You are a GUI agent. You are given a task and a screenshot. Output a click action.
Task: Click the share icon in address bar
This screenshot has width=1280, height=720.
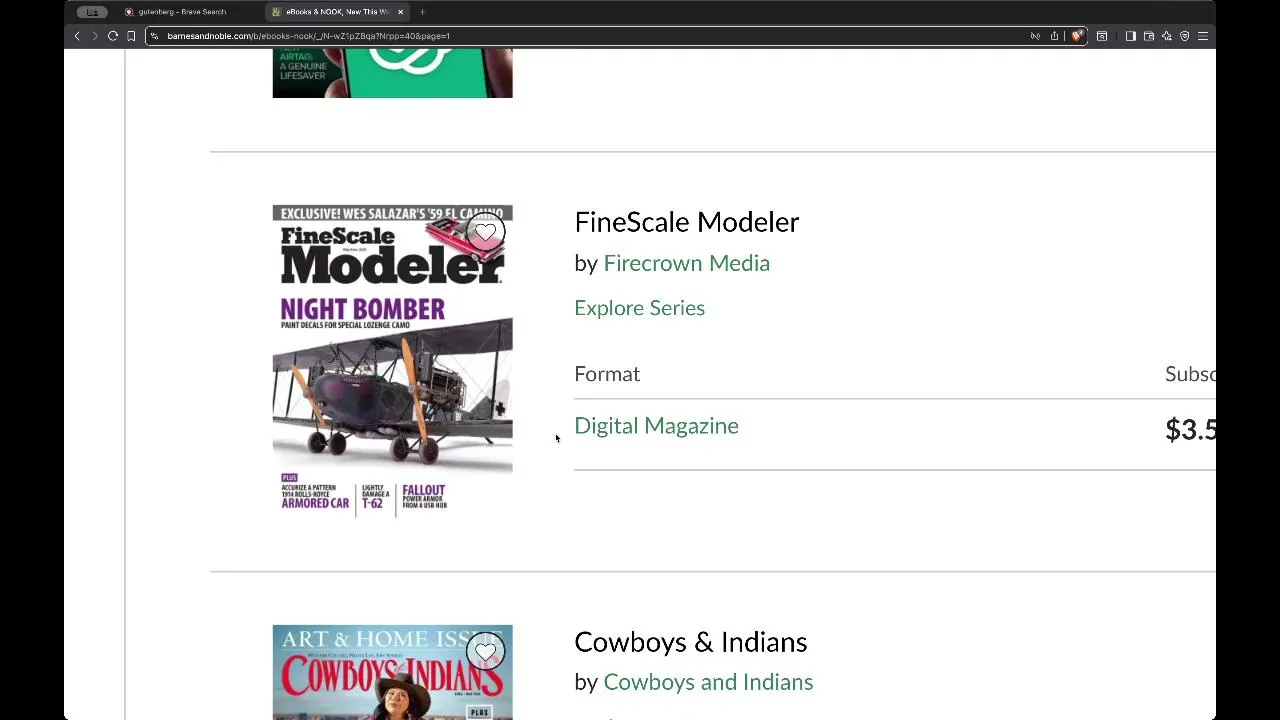(1054, 36)
